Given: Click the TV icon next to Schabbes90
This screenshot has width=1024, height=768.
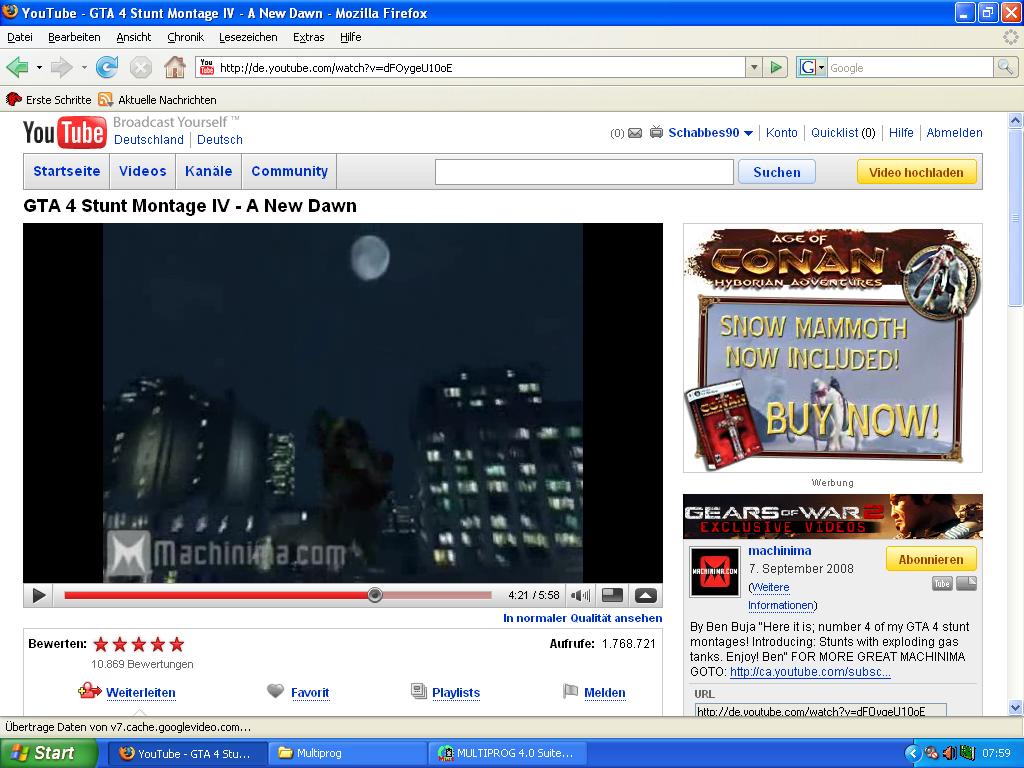Looking at the screenshot, I should (656, 133).
